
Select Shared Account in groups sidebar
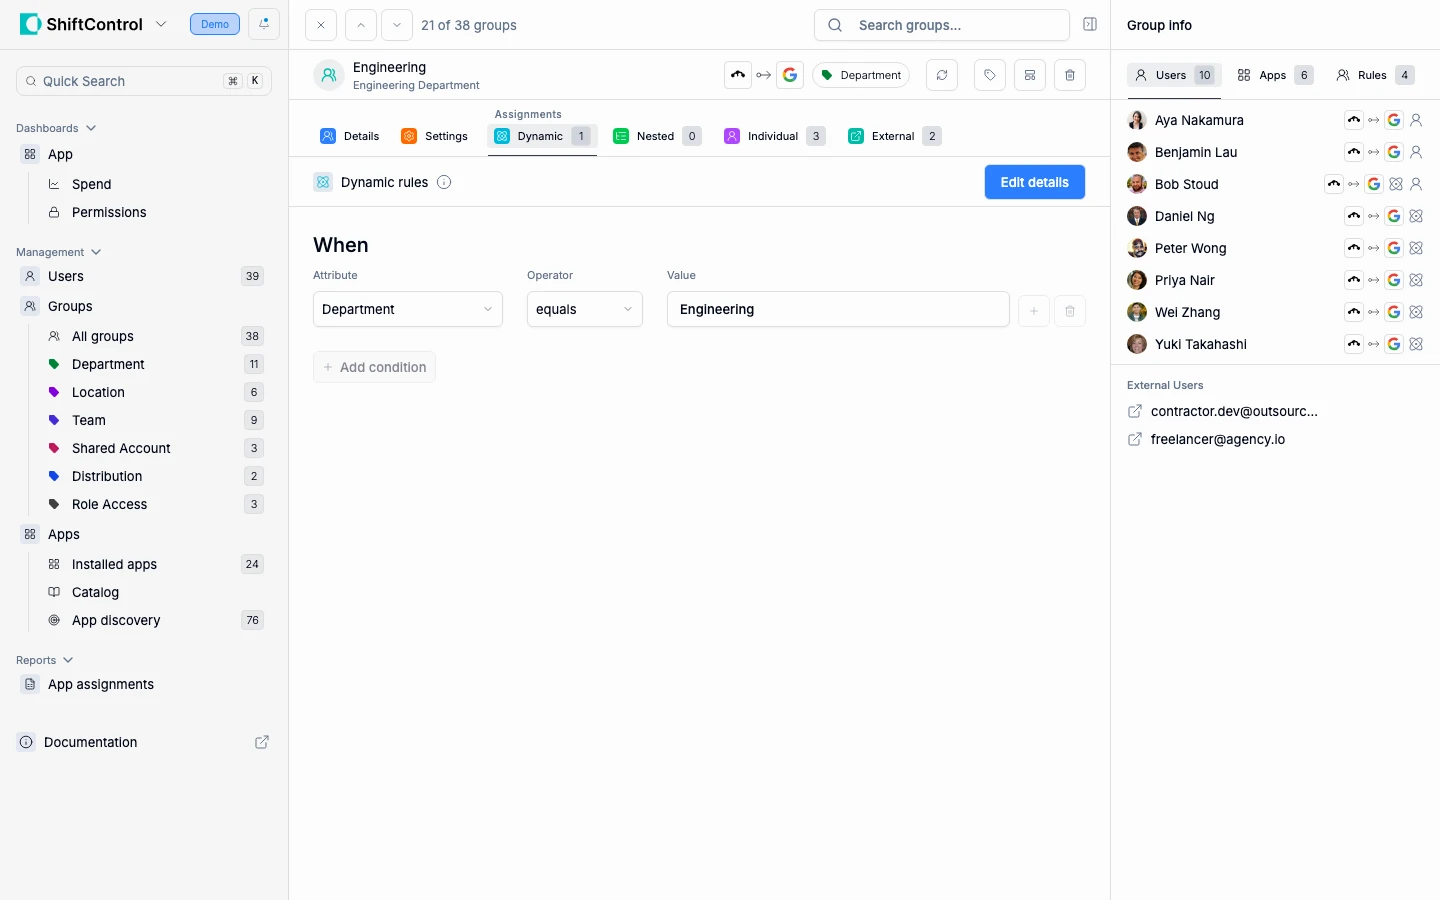(121, 448)
